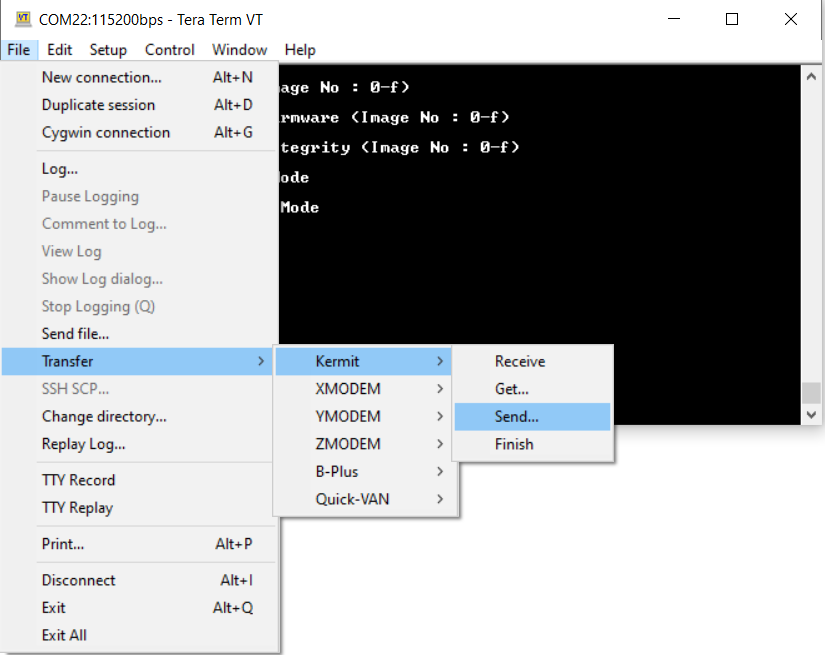Maximize the Tera Term window
Viewport: 825px width, 655px height.
coord(732,19)
